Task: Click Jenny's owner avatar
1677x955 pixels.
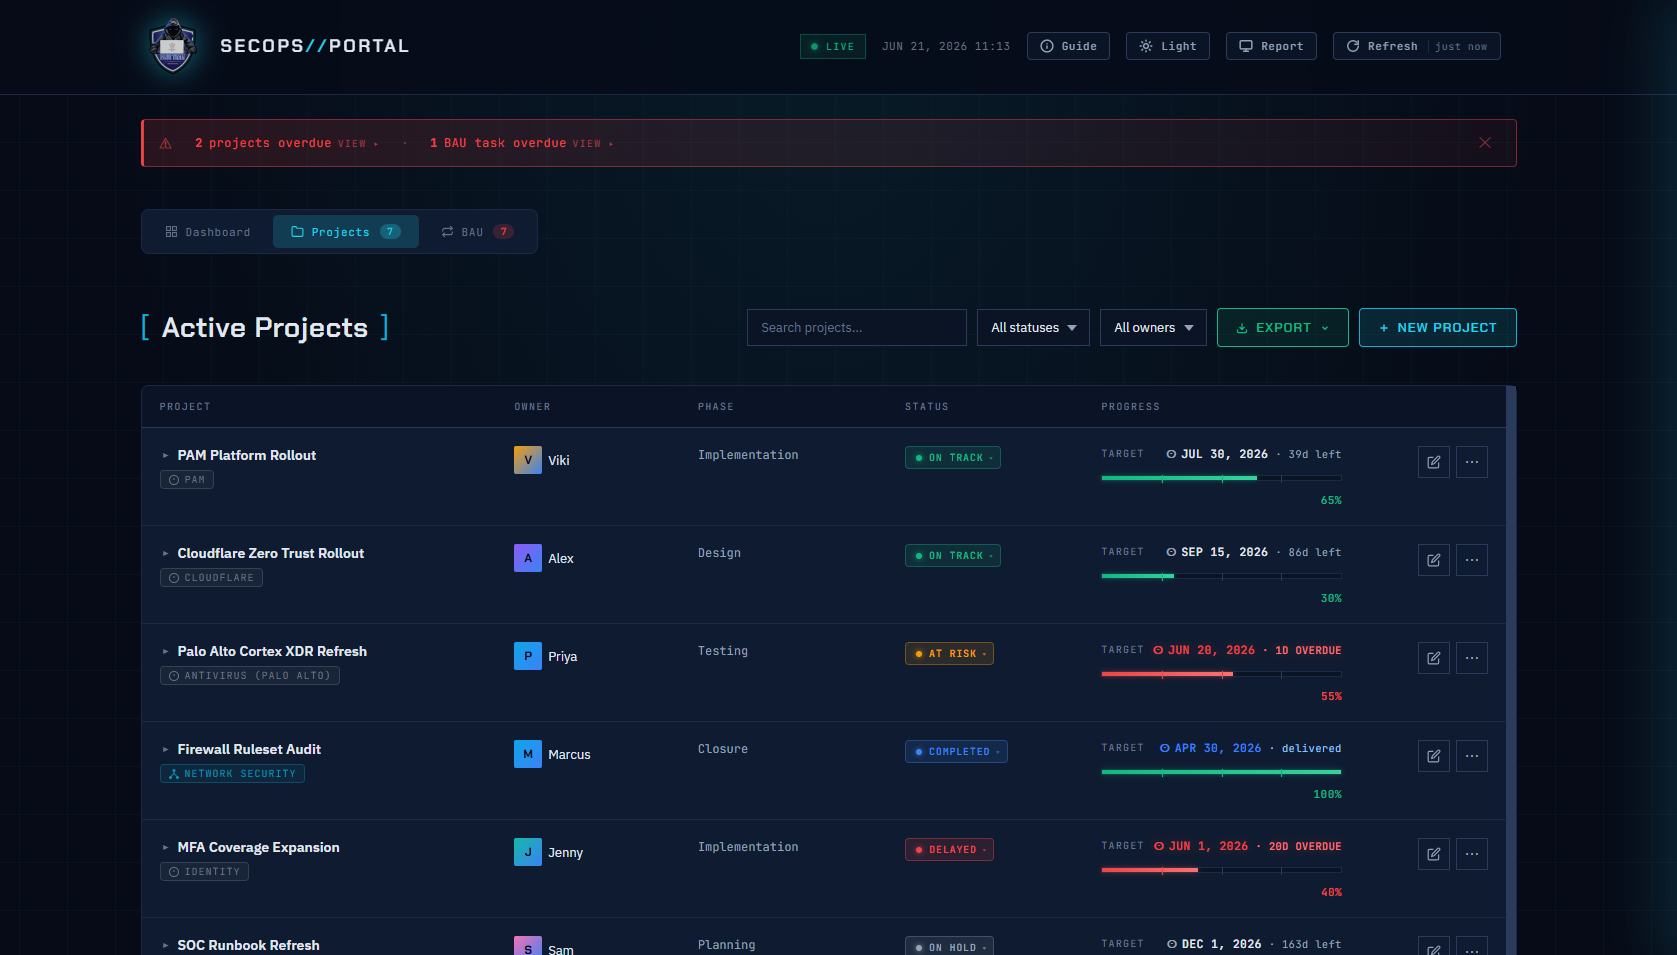Action: tap(528, 852)
